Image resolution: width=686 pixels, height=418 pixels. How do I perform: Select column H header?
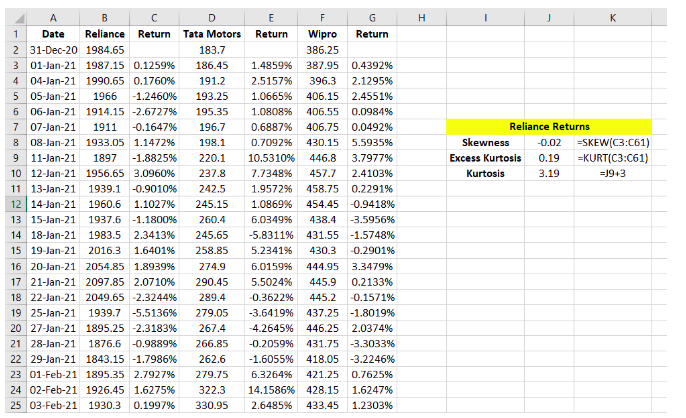coord(421,18)
